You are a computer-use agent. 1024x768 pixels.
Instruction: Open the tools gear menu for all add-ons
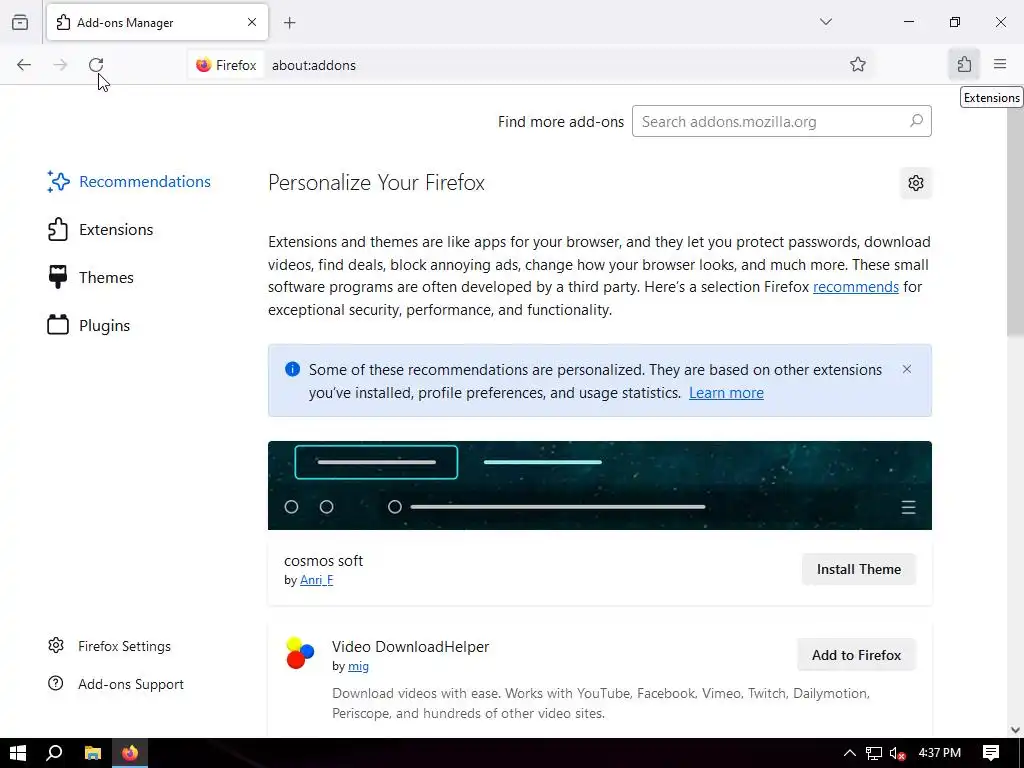pyautogui.click(x=916, y=183)
